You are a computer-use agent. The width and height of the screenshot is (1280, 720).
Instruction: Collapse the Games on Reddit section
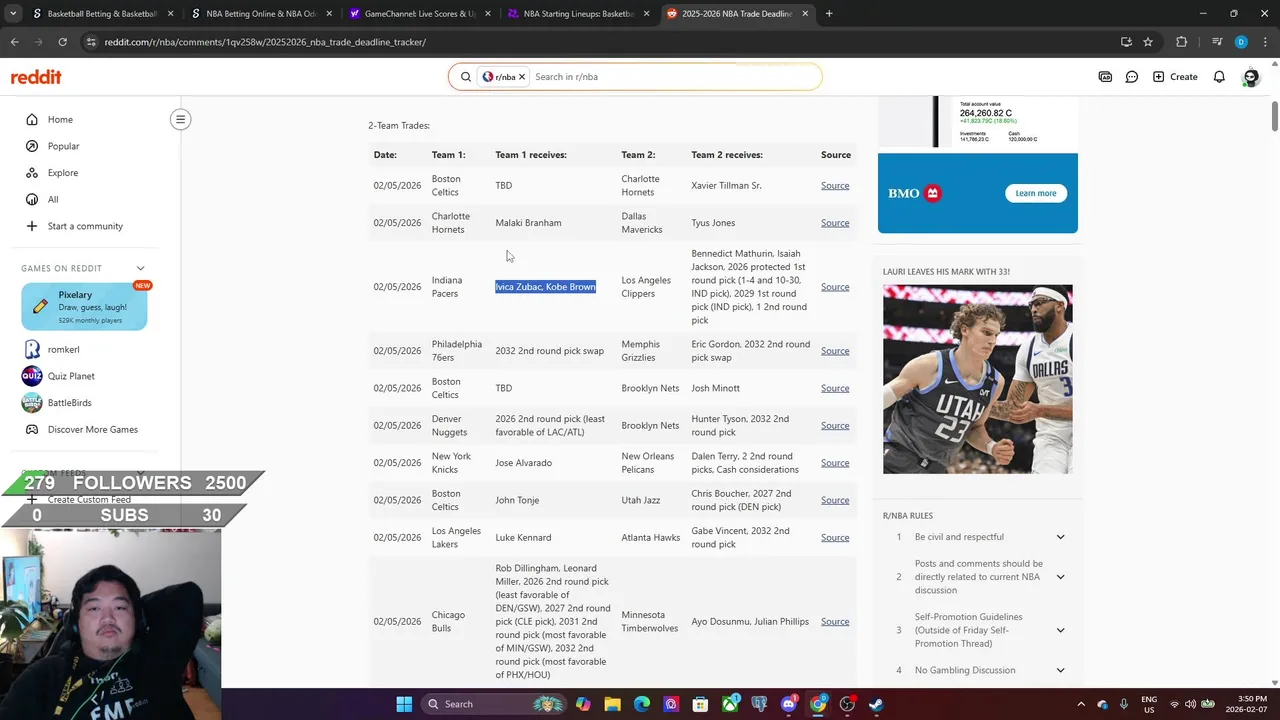point(140,268)
